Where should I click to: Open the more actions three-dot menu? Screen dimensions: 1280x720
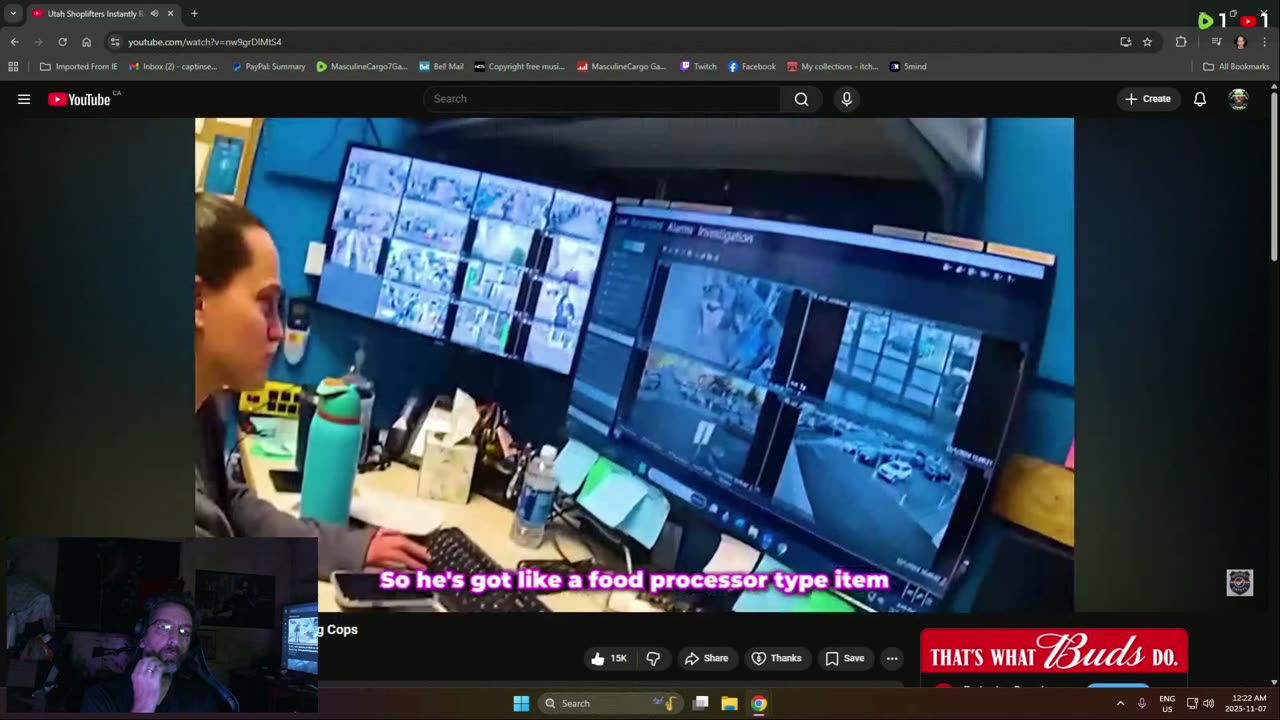[892, 658]
